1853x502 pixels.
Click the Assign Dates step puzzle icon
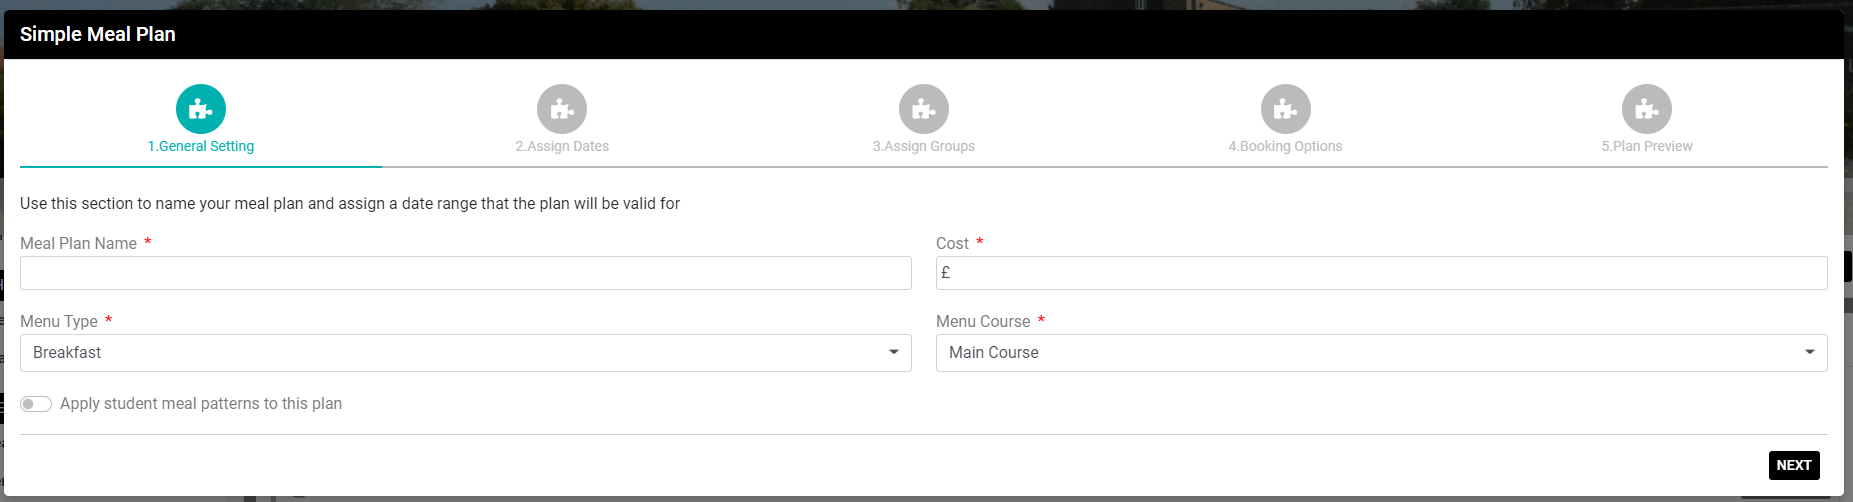pos(562,109)
